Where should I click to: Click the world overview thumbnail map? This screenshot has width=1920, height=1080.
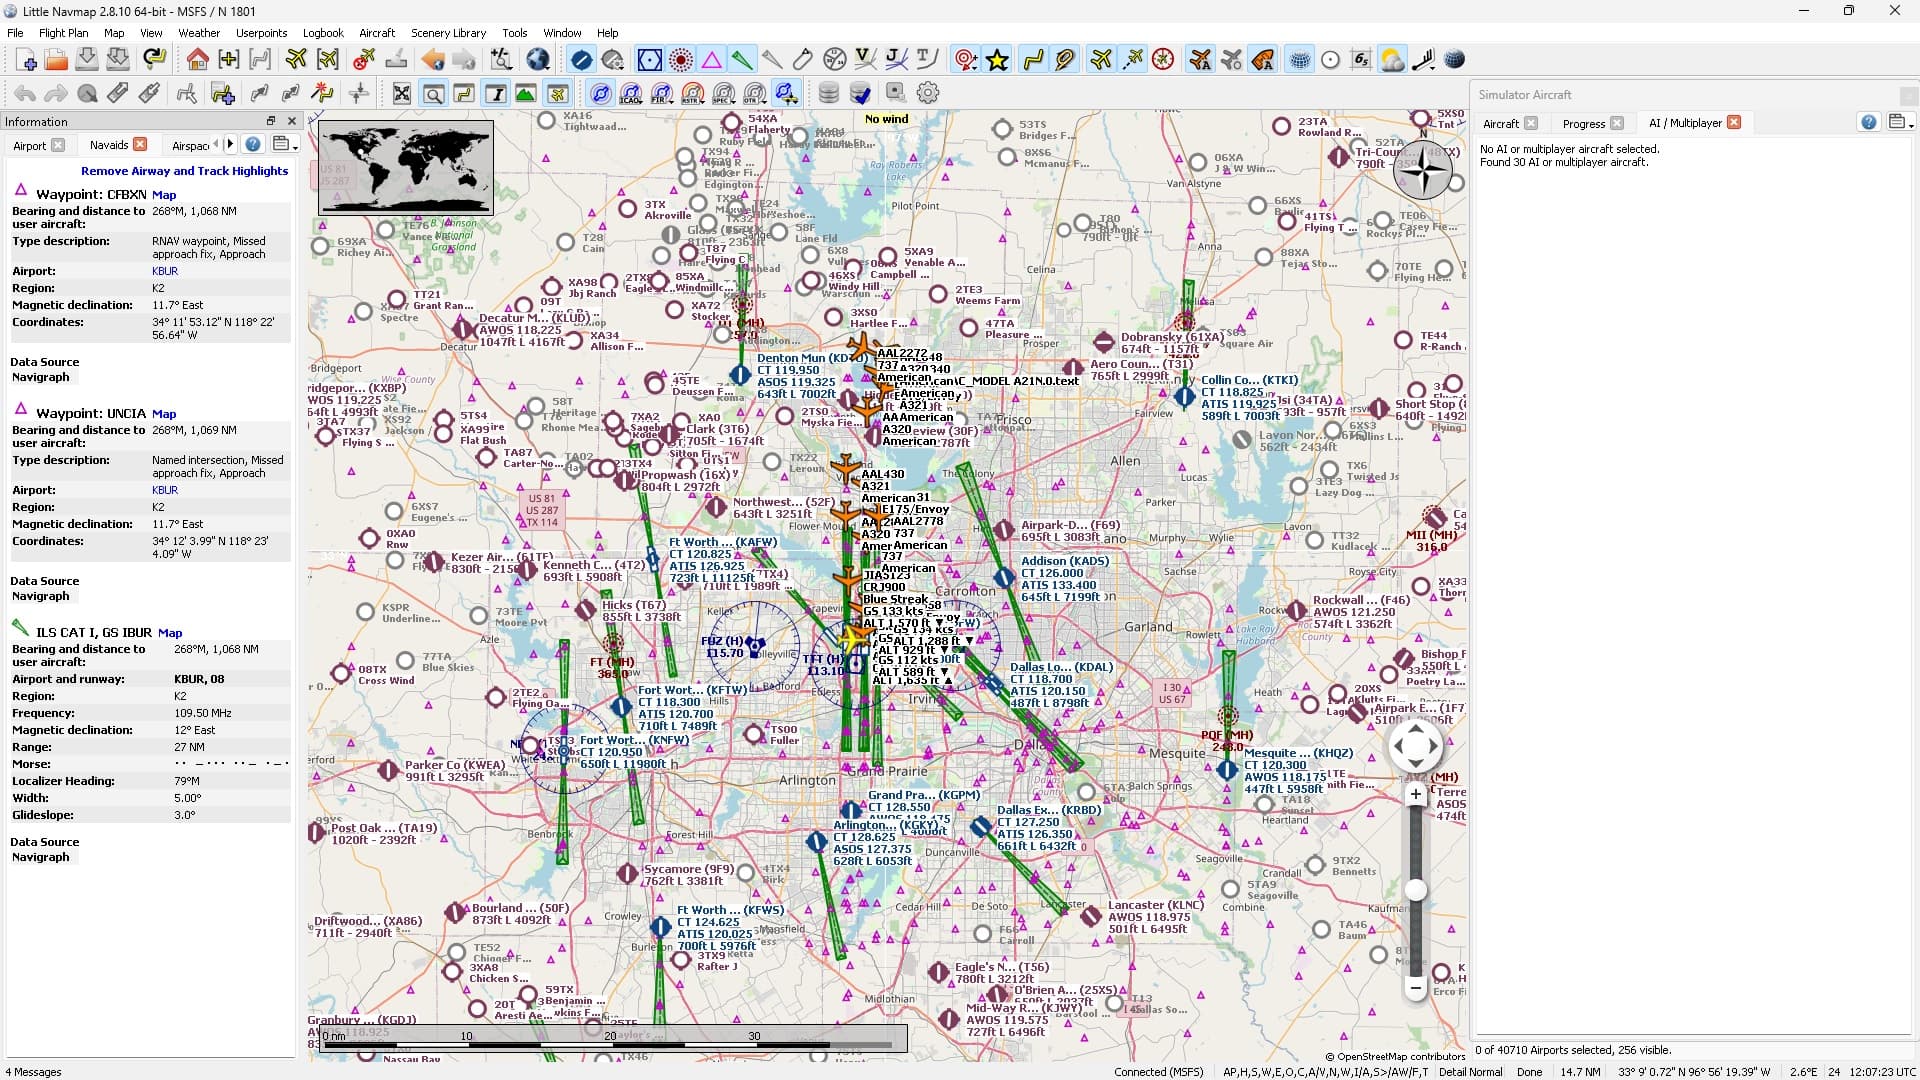(x=405, y=167)
